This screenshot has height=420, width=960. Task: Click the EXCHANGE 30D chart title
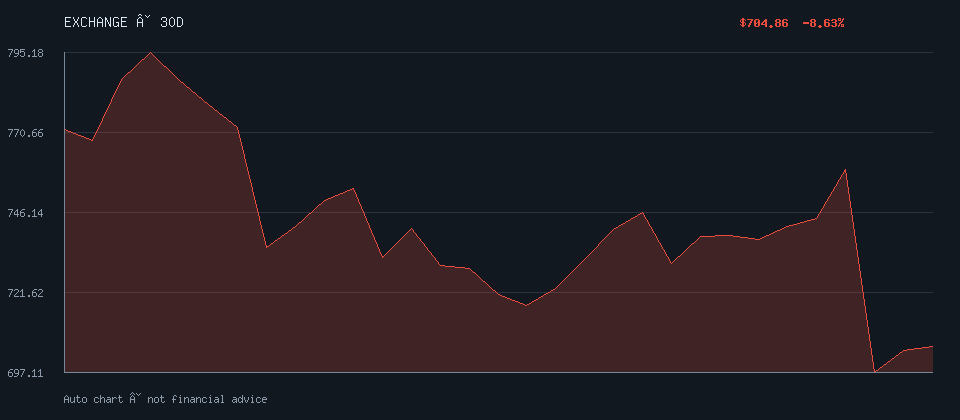pos(124,23)
